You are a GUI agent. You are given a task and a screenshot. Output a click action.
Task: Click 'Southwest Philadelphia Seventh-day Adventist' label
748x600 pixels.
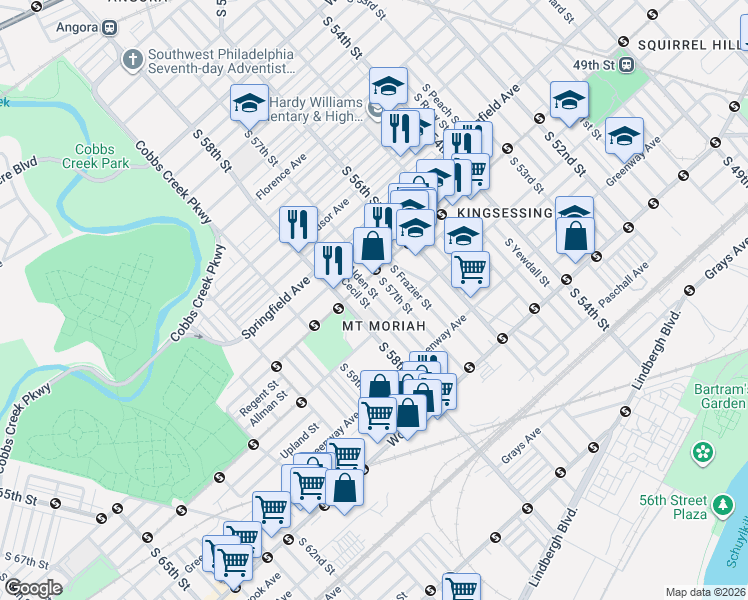tap(221, 62)
